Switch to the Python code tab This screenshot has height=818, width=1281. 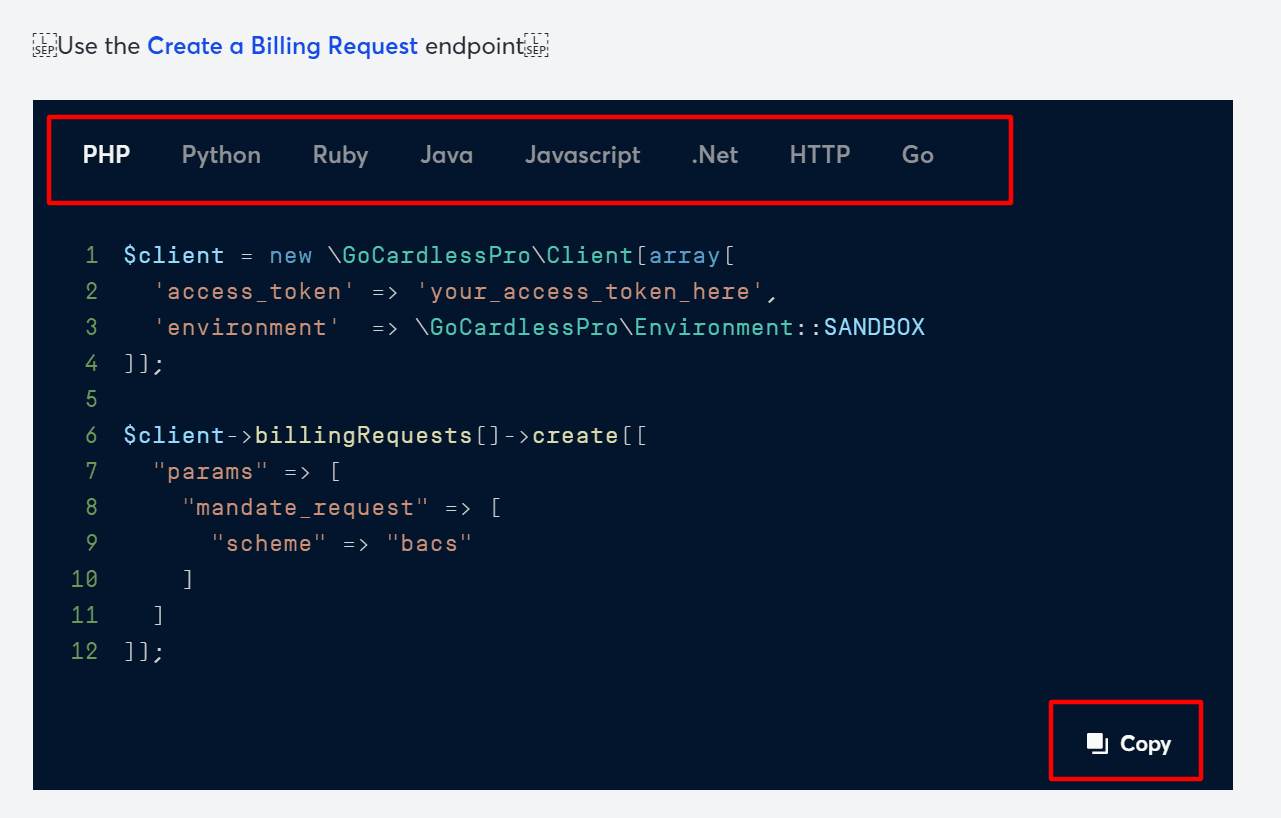pos(221,155)
